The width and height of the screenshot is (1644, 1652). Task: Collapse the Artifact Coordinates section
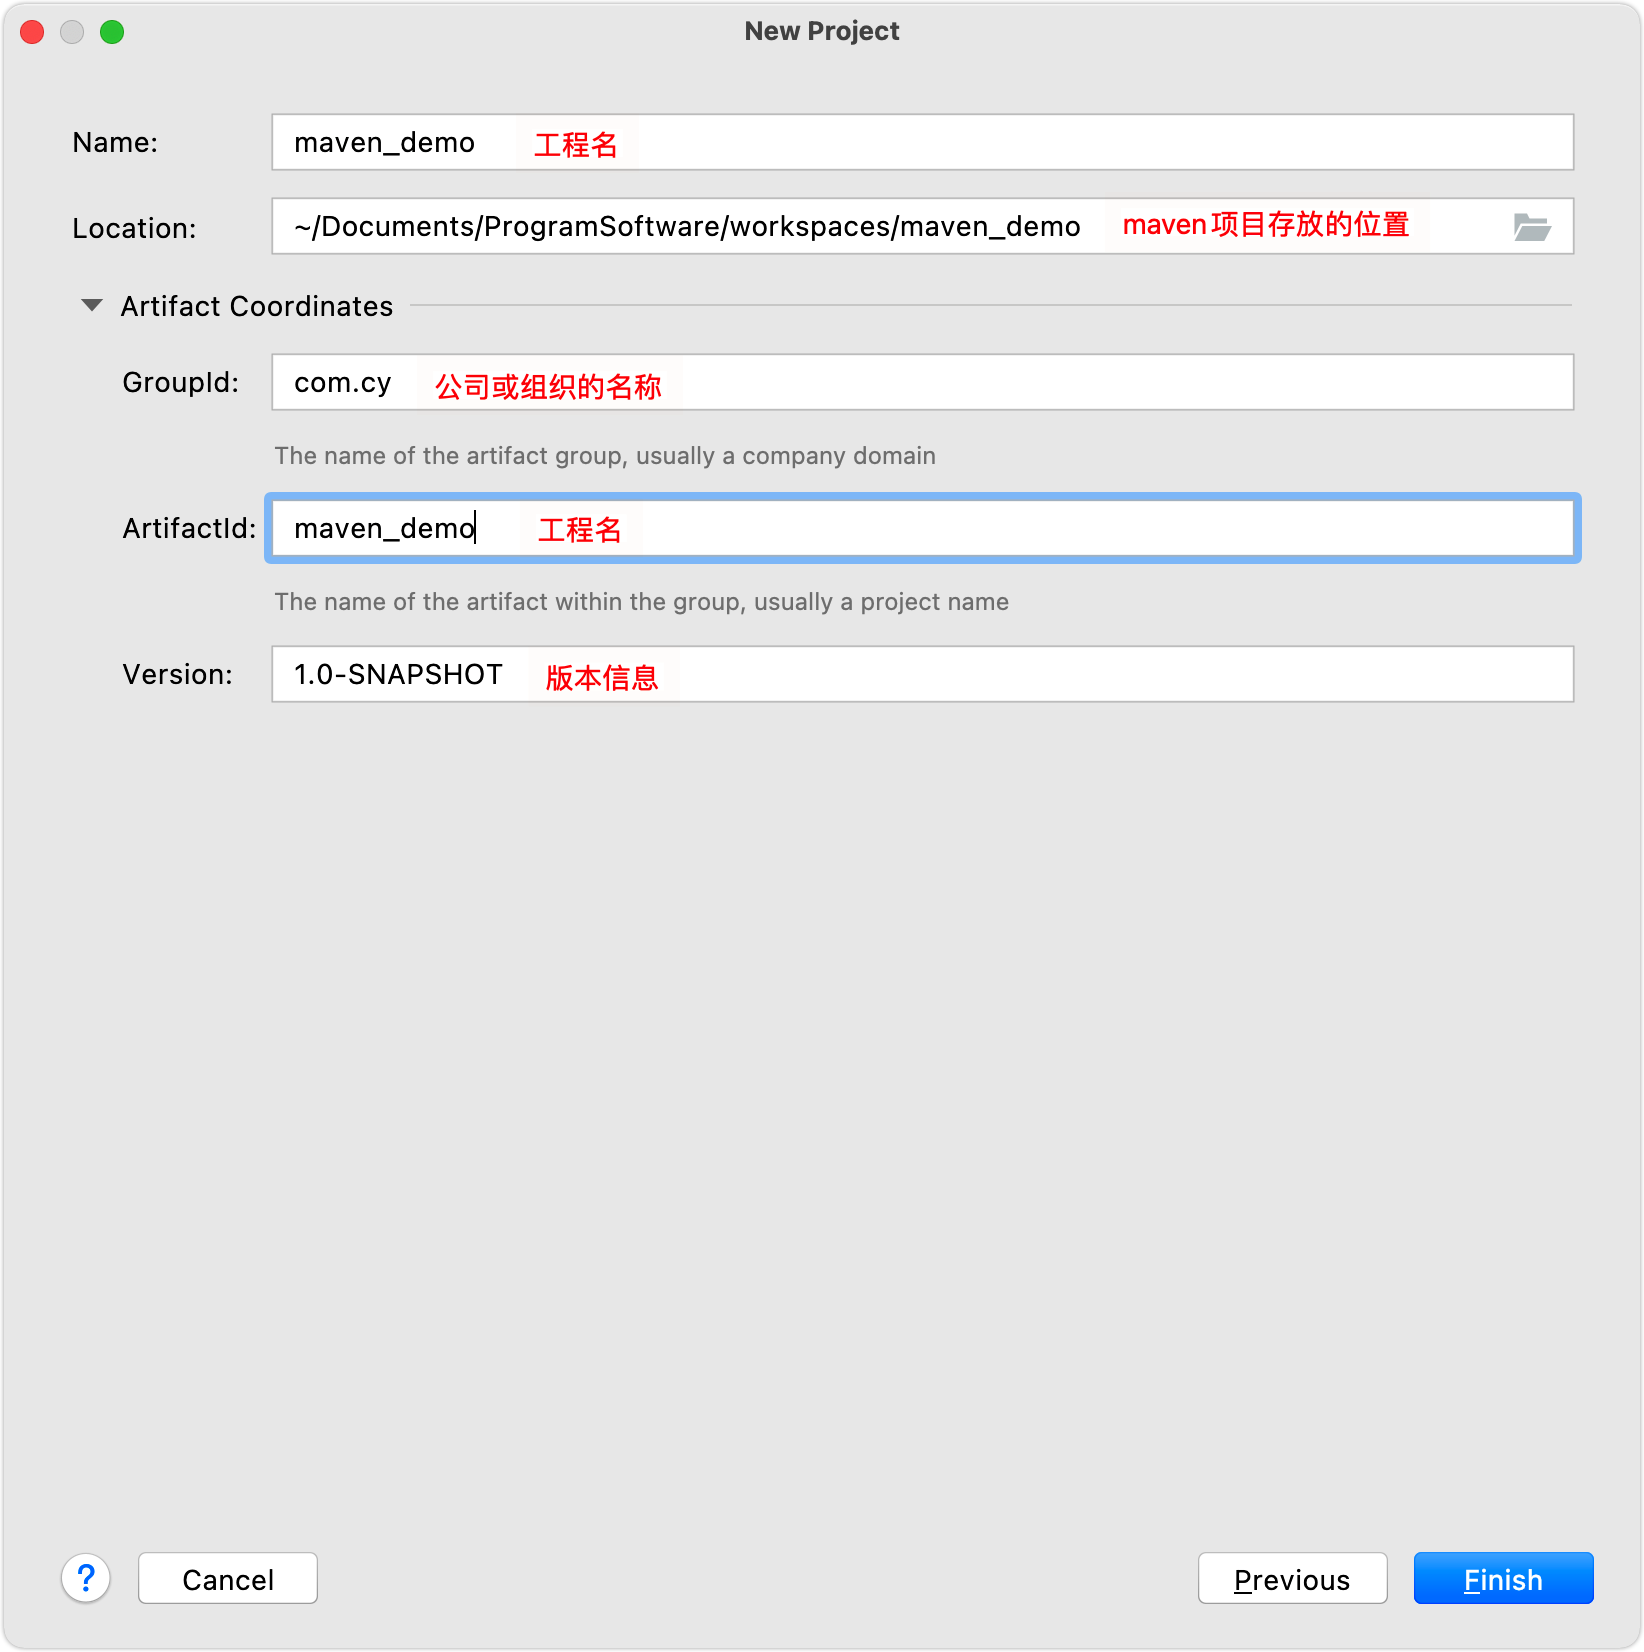pos(92,305)
